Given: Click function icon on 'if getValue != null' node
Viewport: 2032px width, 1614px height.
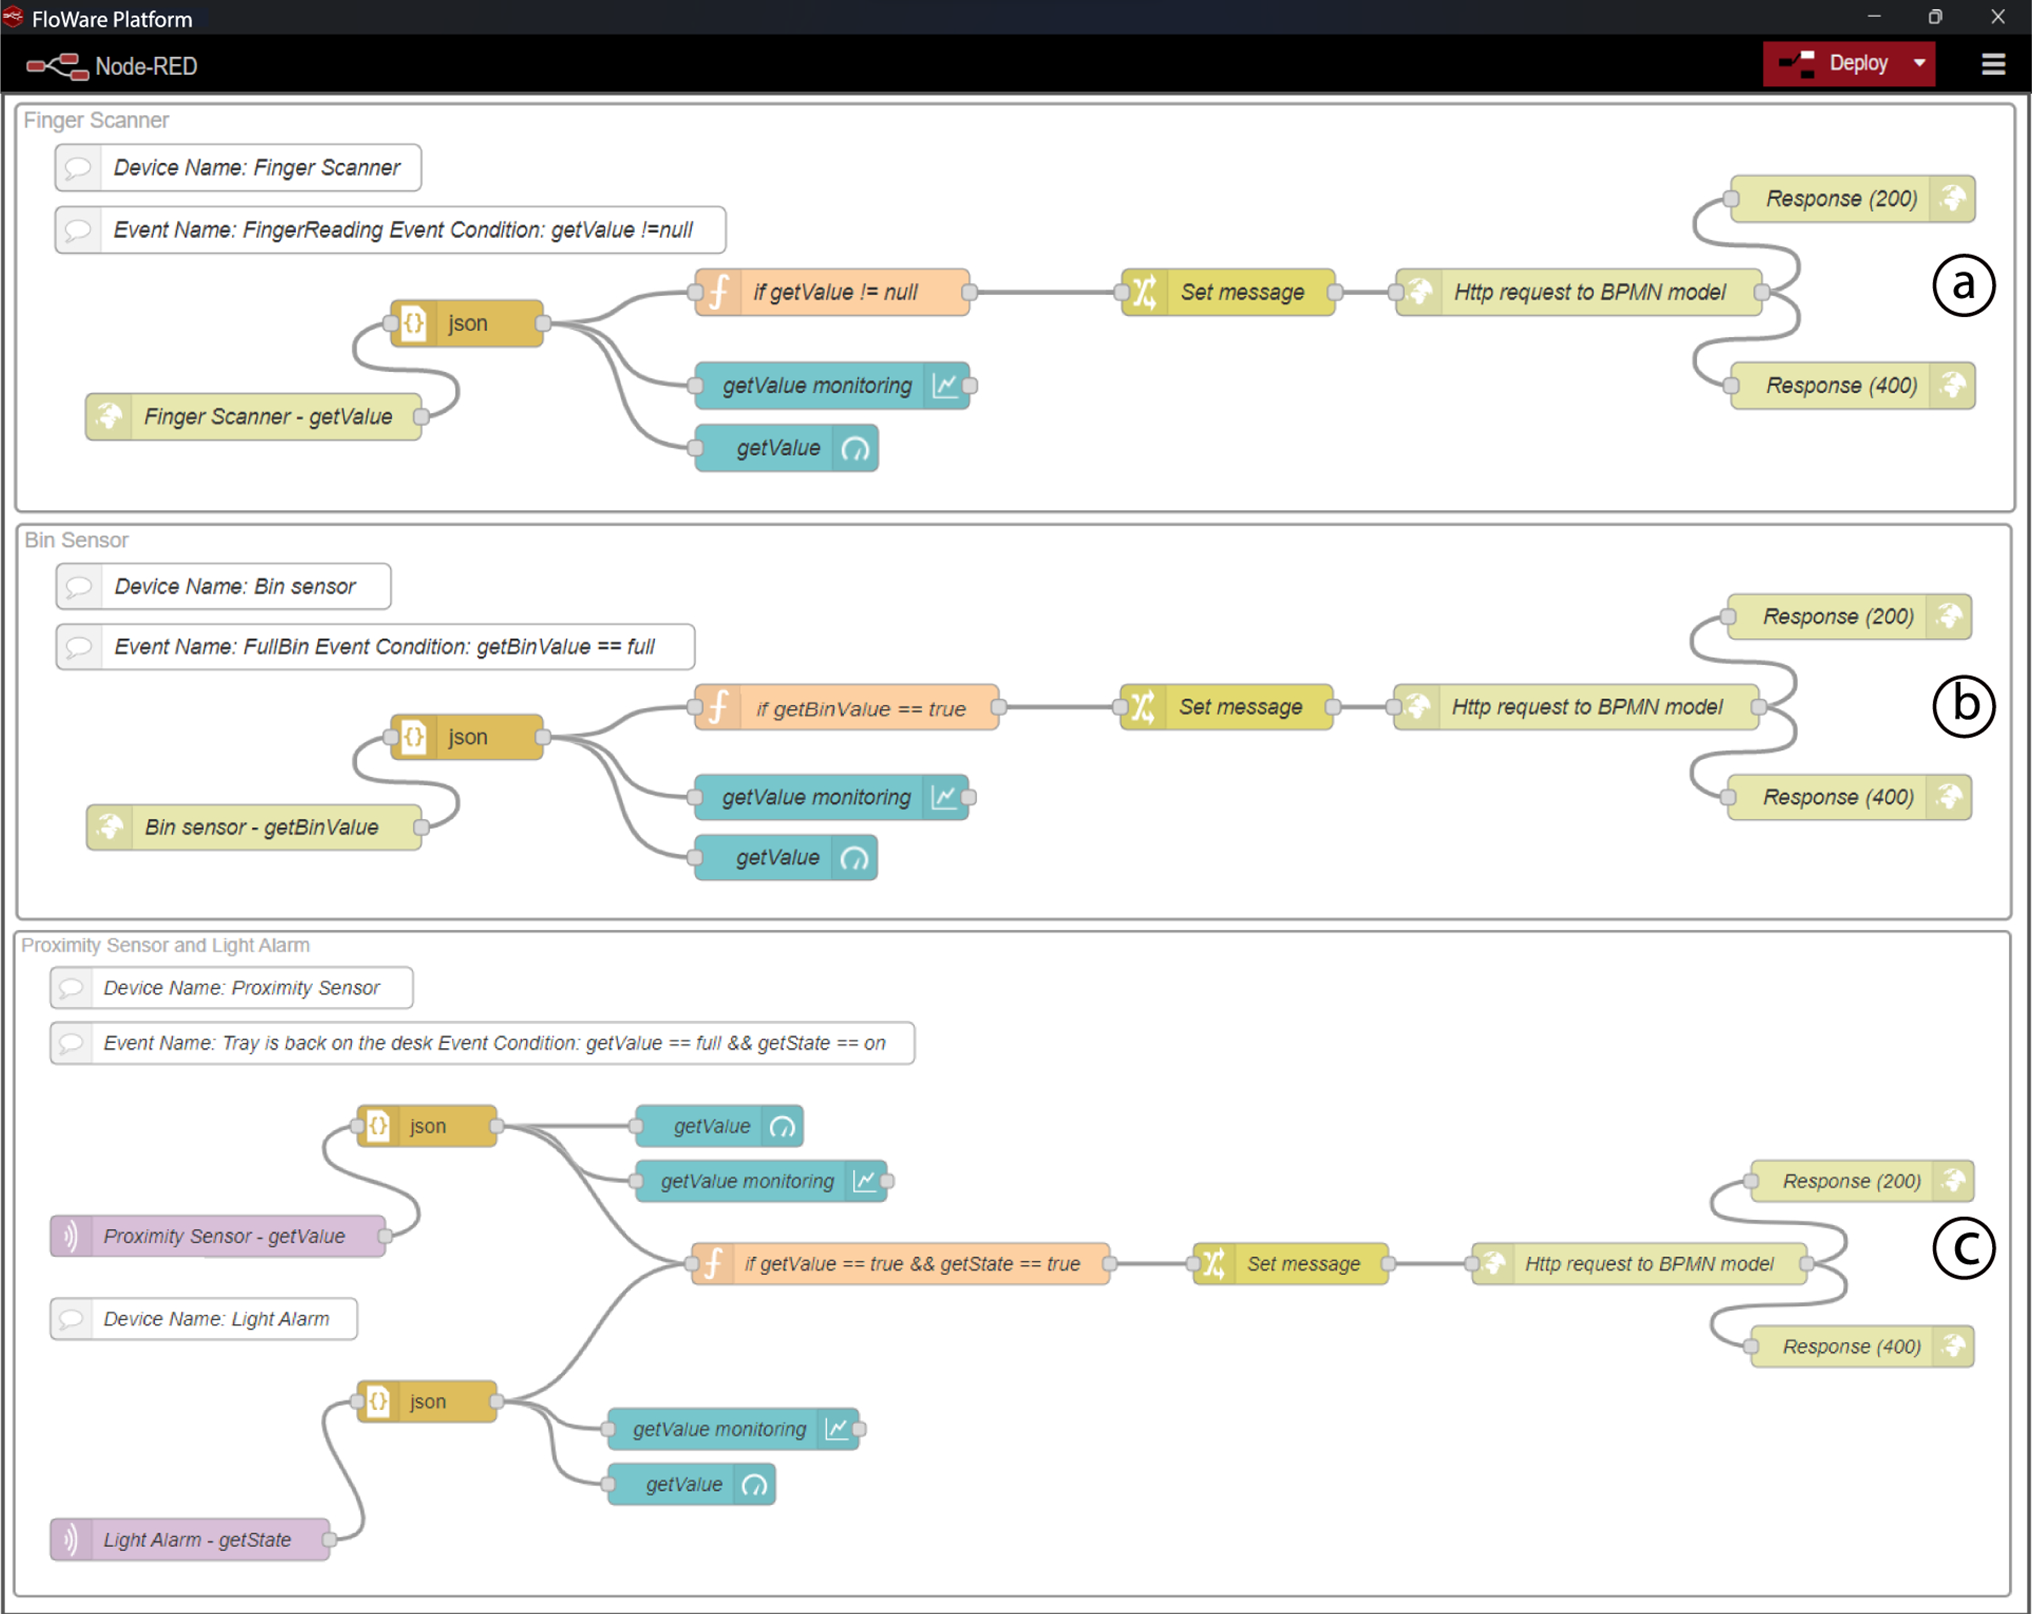Looking at the screenshot, I should point(719,292).
